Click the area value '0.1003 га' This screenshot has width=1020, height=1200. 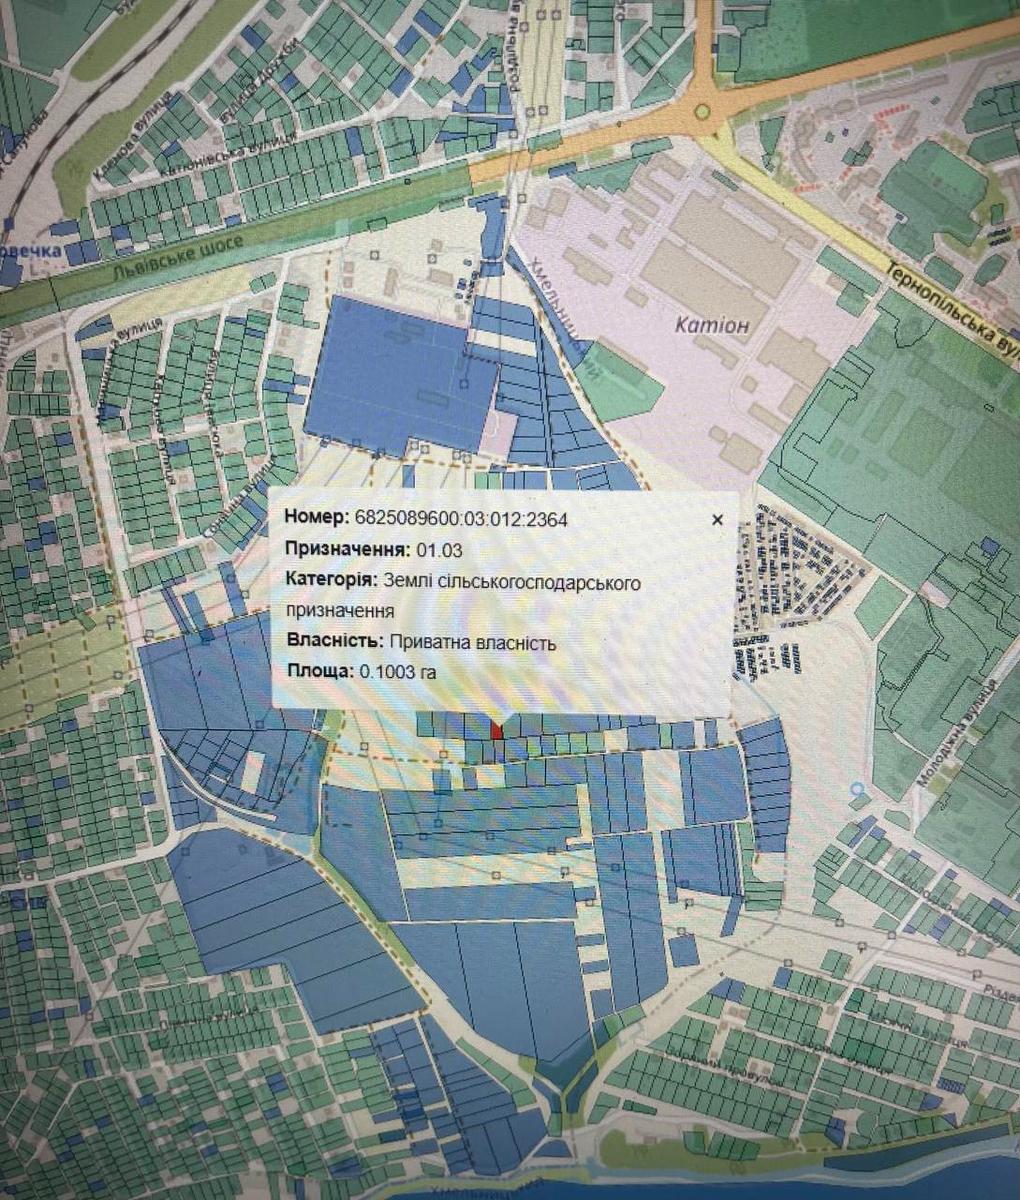pos(397,672)
